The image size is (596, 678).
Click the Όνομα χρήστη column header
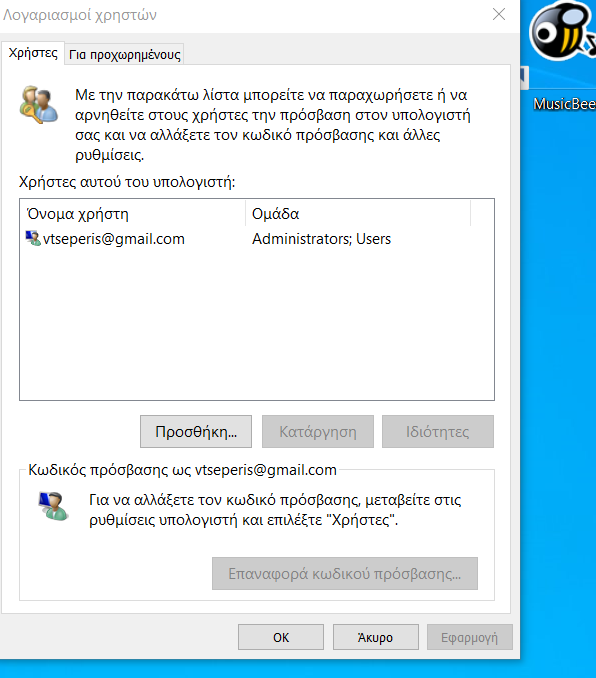click(132, 214)
